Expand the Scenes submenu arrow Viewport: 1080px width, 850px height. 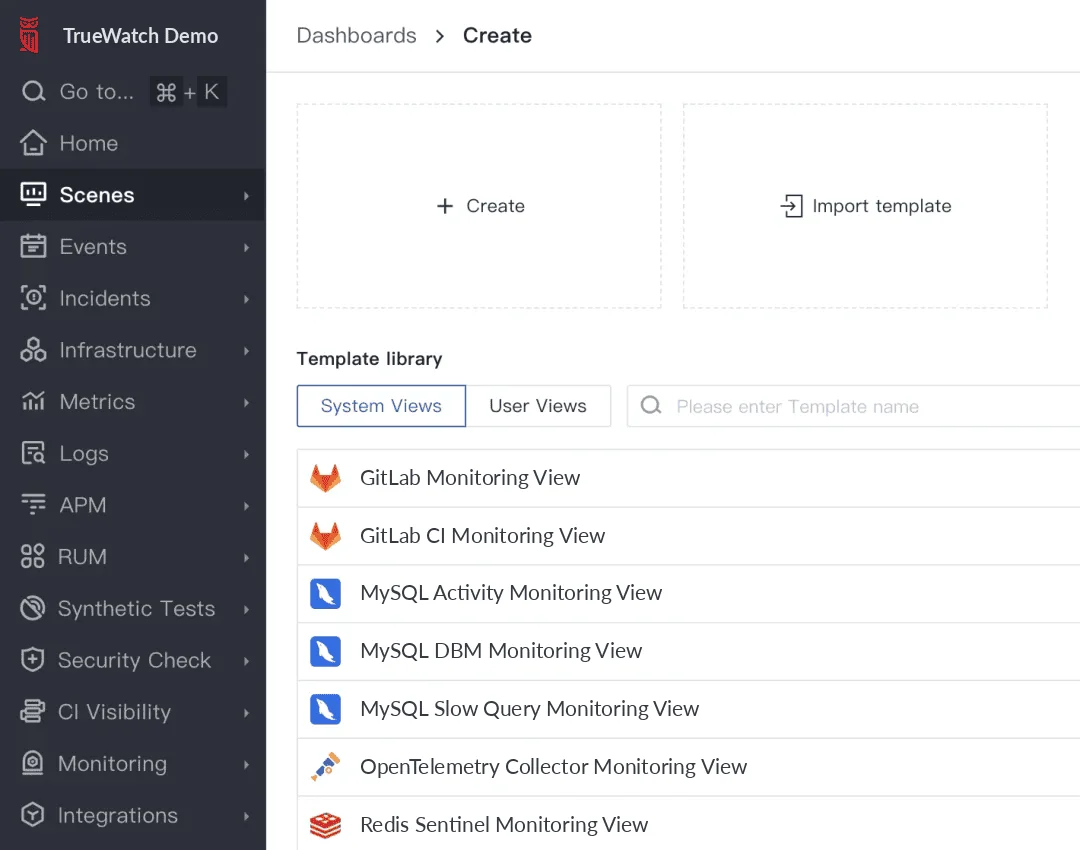(246, 196)
